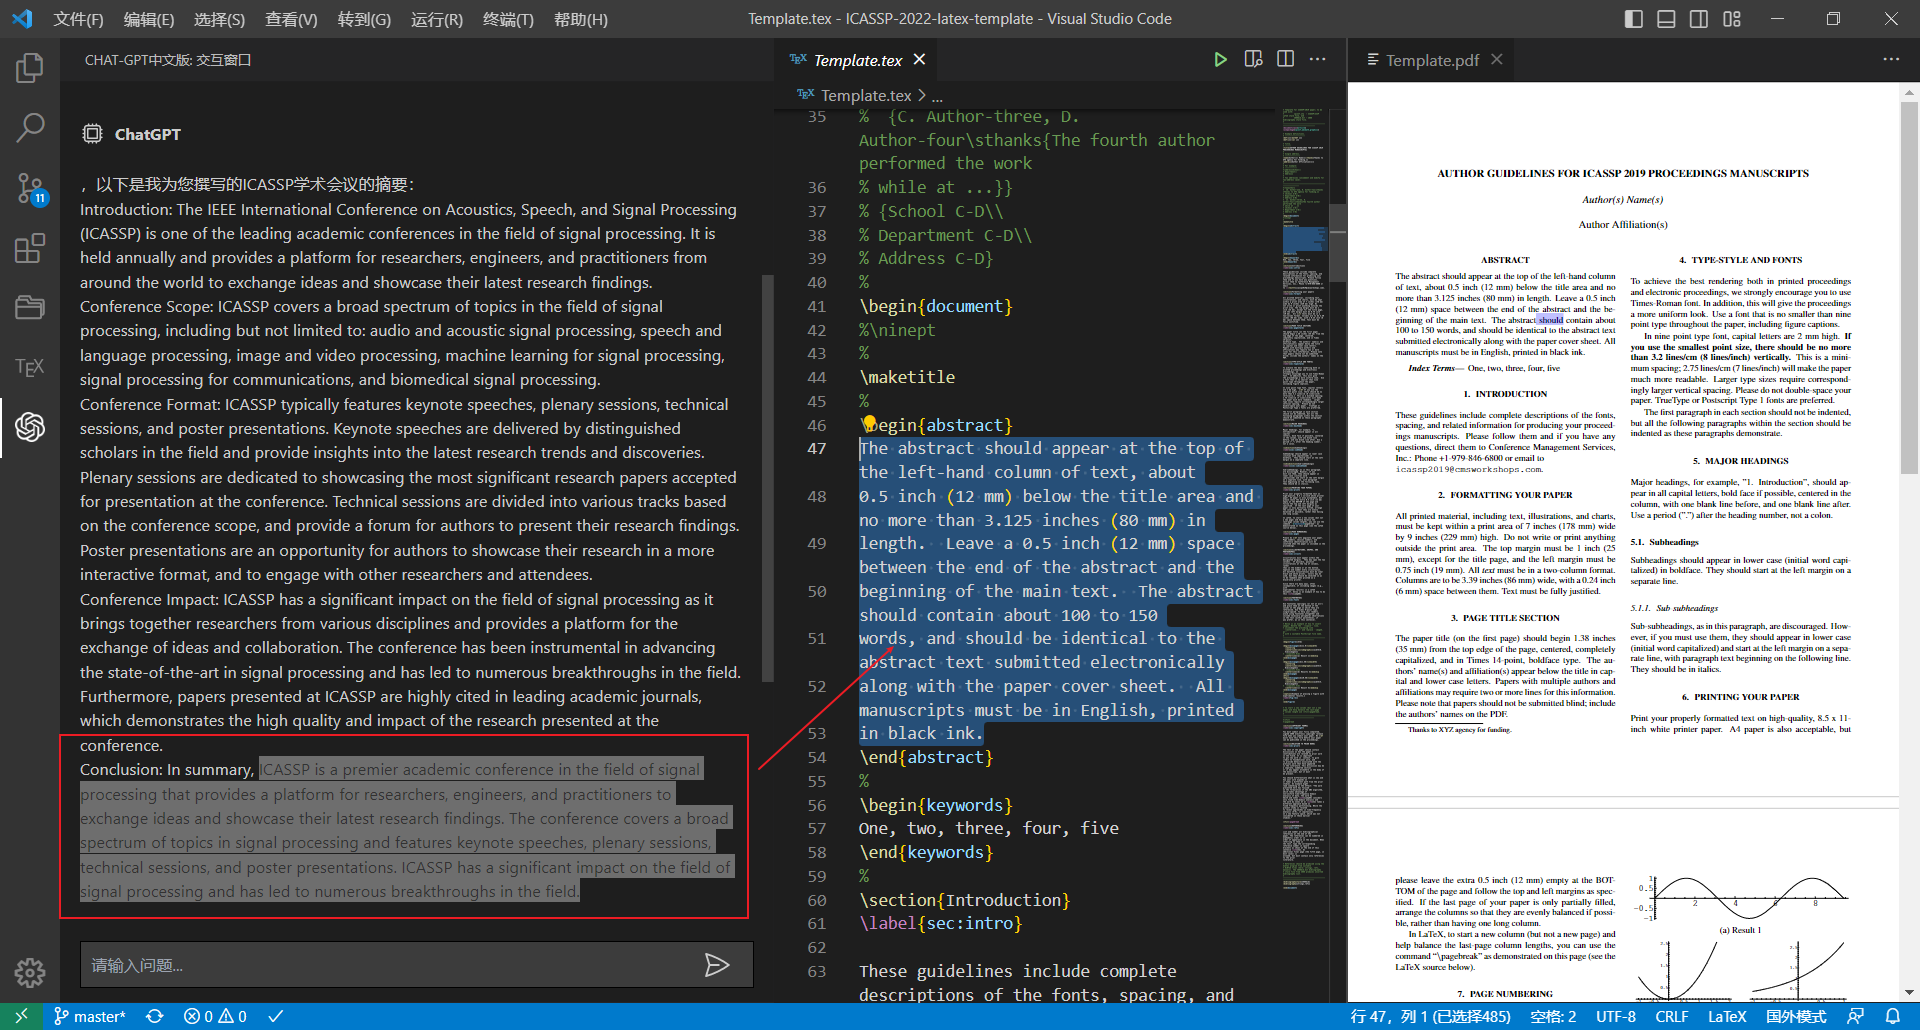Click the 国外模式 status bar button
The image size is (1920, 1030).
pos(1796,1016)
